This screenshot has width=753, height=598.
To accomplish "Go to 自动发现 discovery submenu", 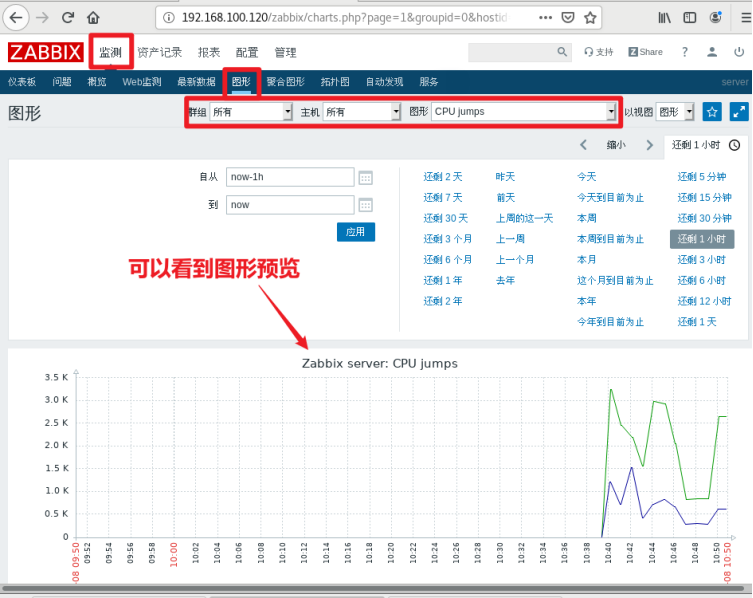I will click(x=385, y=82).
